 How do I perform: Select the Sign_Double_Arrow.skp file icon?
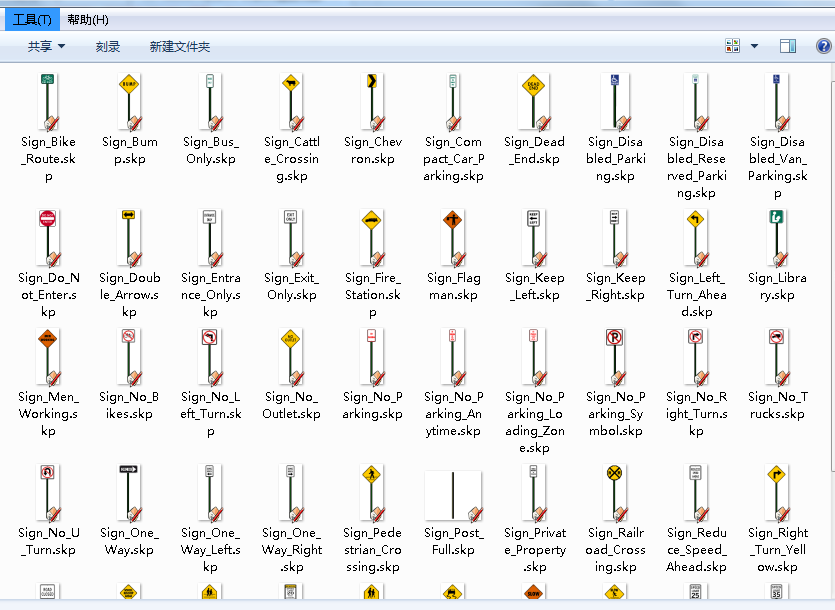[x=129, y=238]
